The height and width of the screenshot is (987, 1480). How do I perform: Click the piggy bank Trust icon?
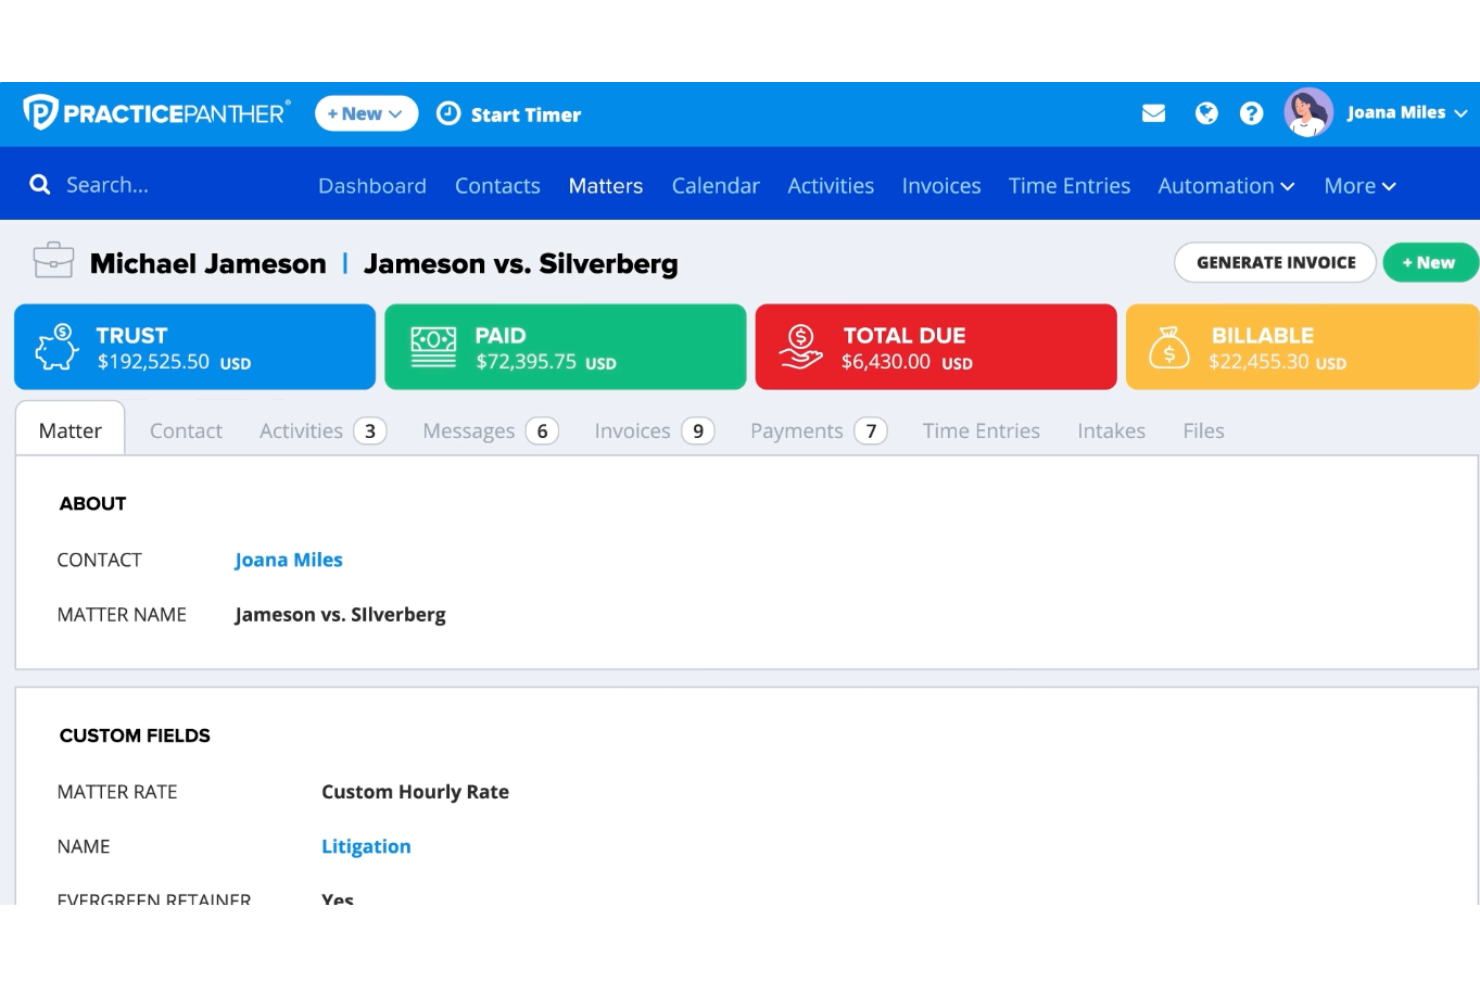(x=56, y=346)
